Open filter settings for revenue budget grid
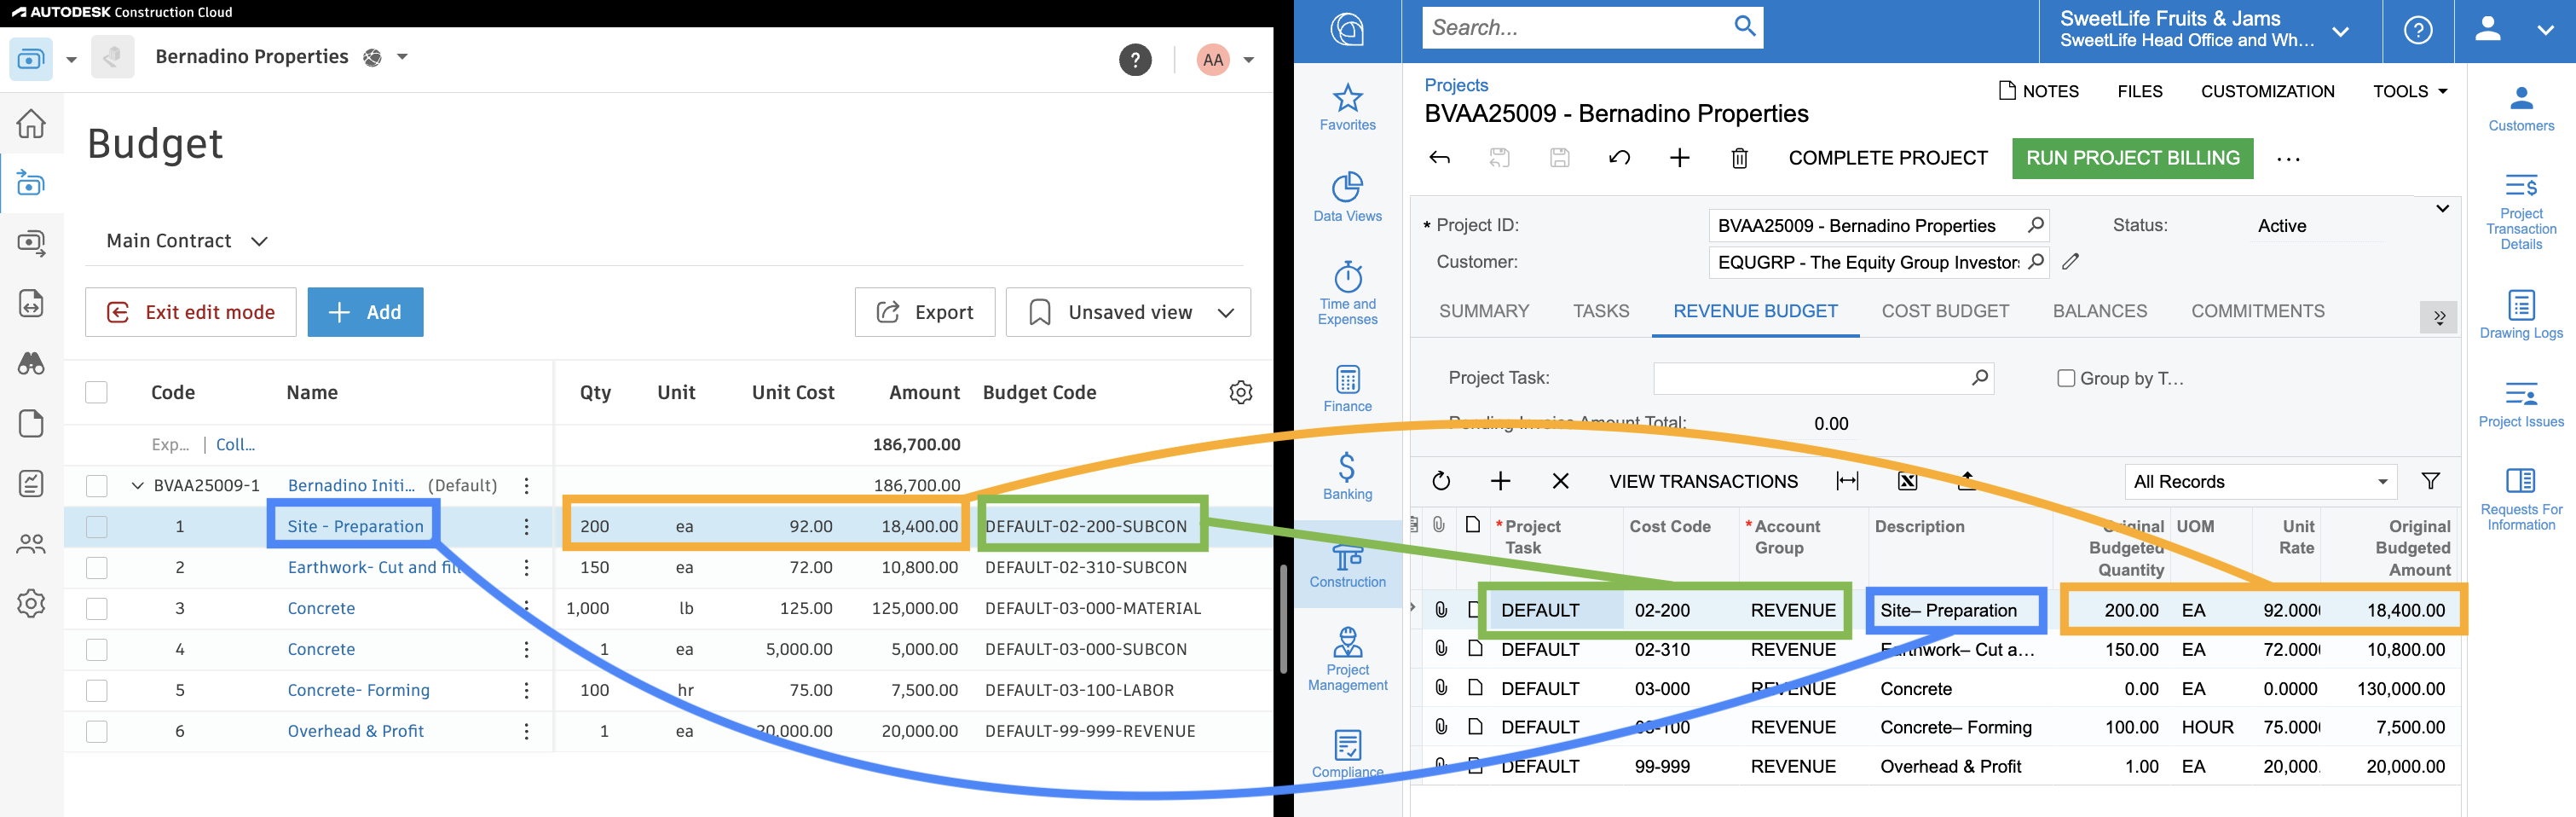This screenshot has width=2576, height=817. pos(2430,481)
